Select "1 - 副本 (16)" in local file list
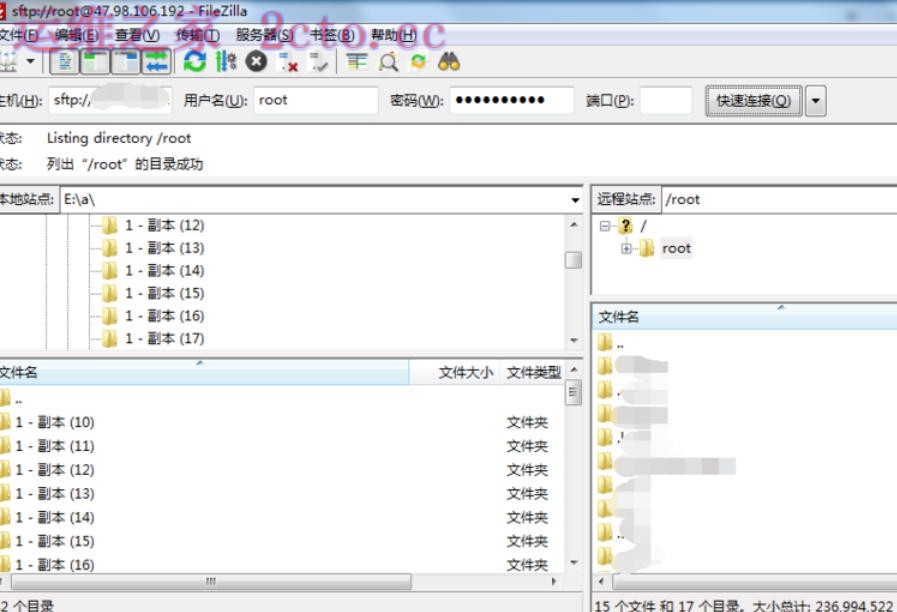This screenshot has width=897, height=612. (55, 565)
